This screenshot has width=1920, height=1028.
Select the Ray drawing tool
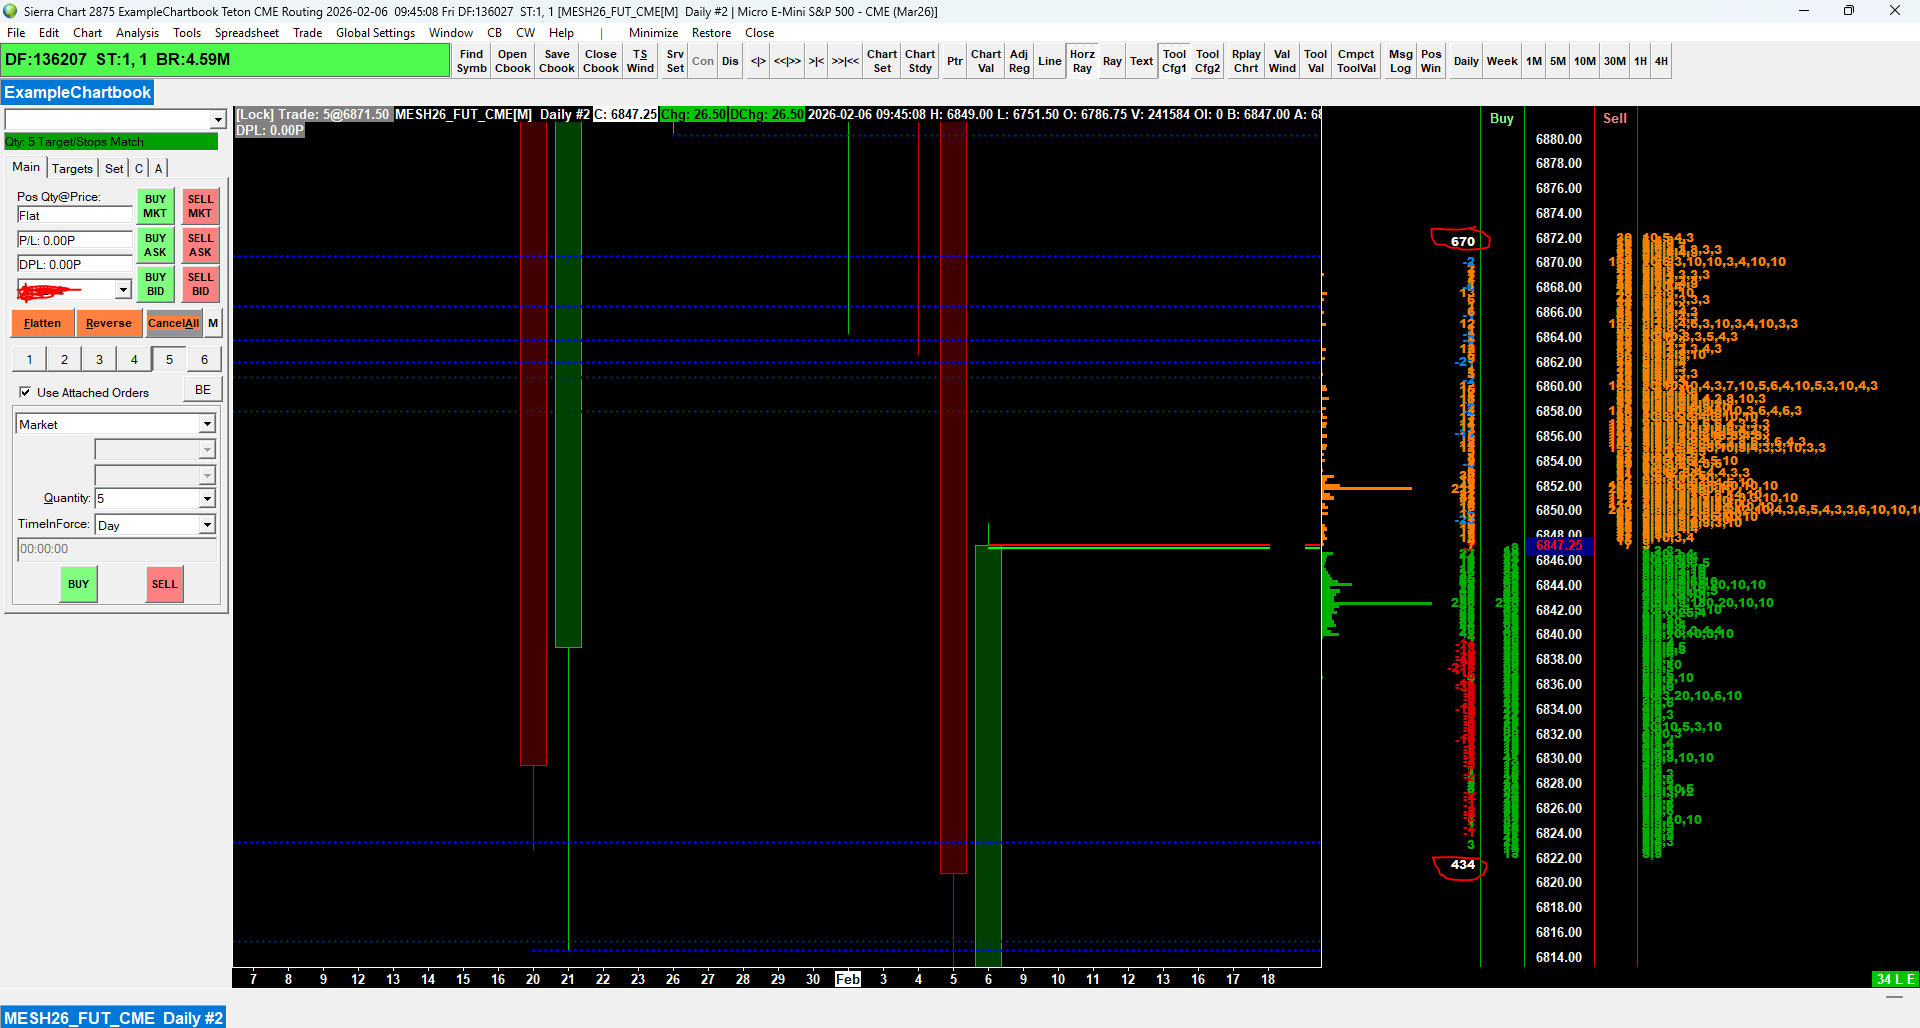(x=1112, y=61)
